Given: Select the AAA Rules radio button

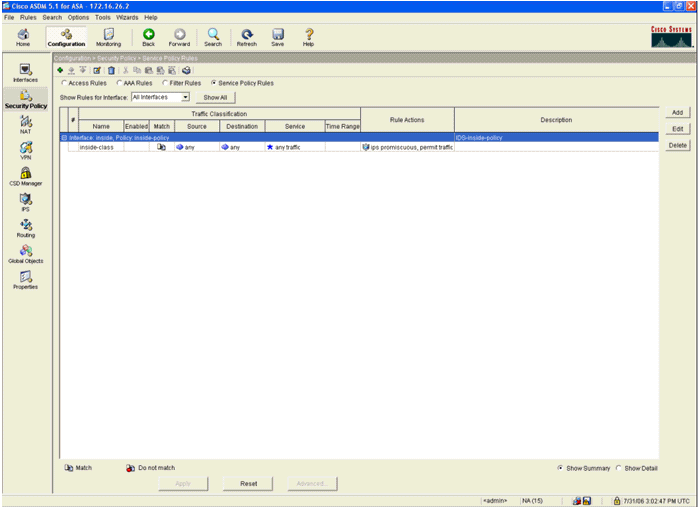Looking at the screenshot, I should (x=119, y=83).
